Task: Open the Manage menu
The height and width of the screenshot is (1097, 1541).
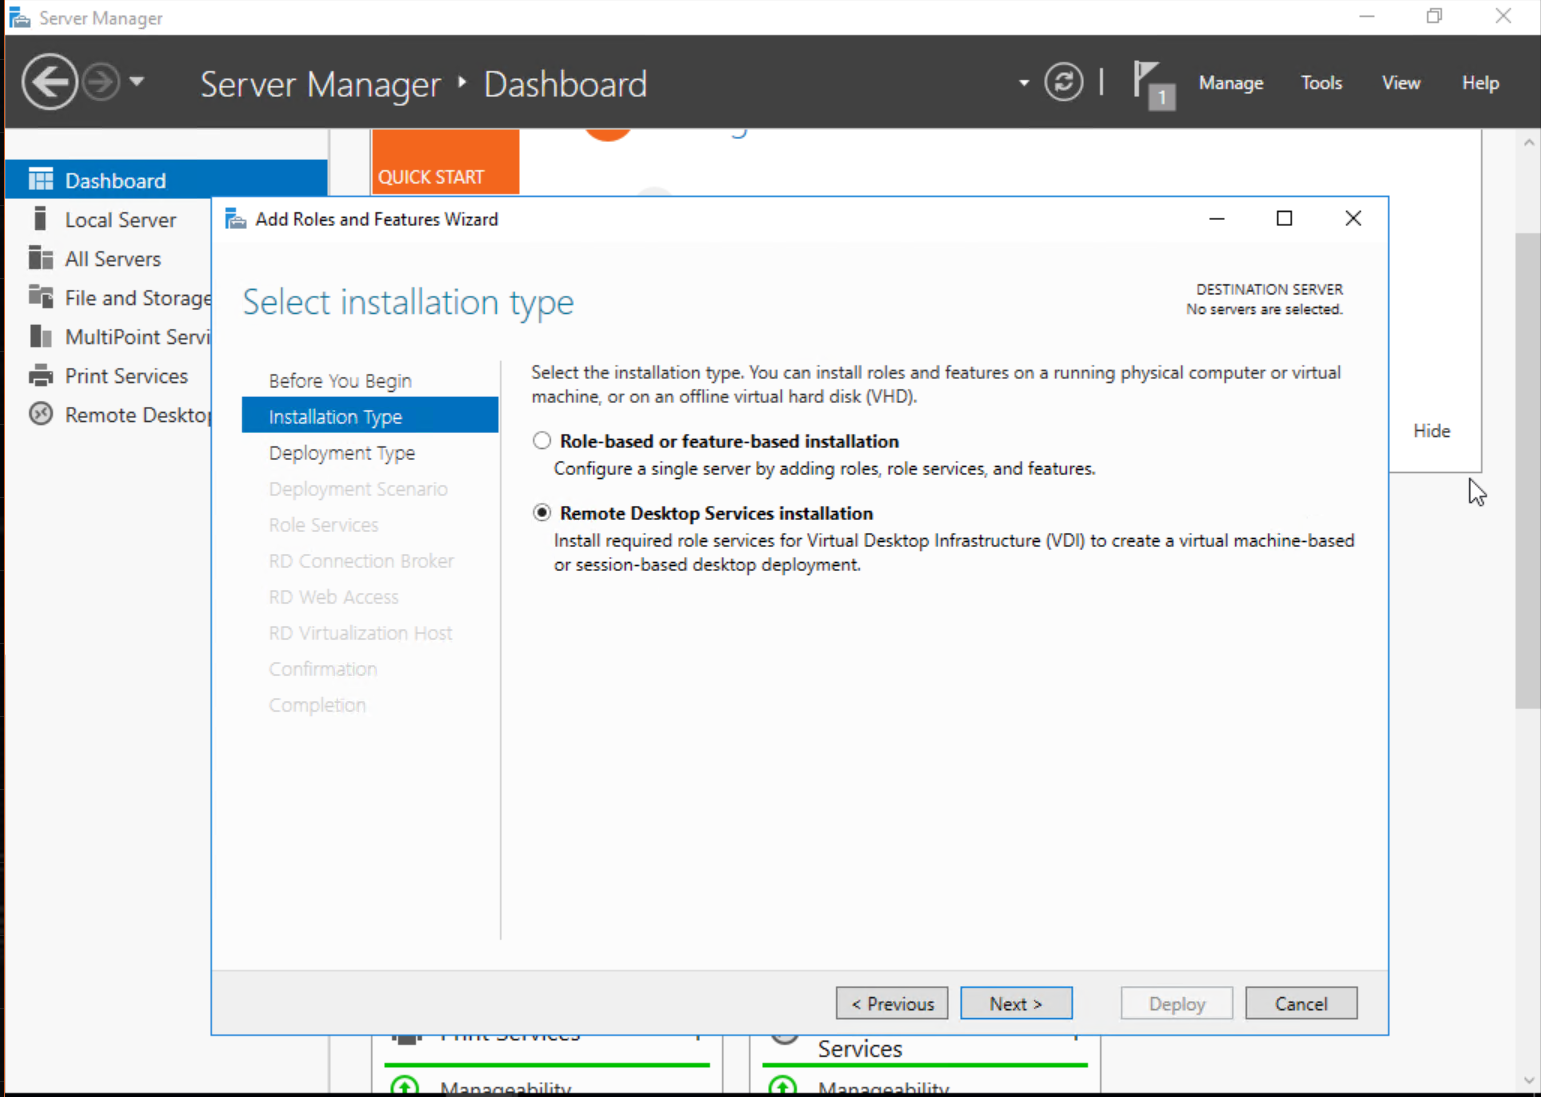Action: point(1231,83)
